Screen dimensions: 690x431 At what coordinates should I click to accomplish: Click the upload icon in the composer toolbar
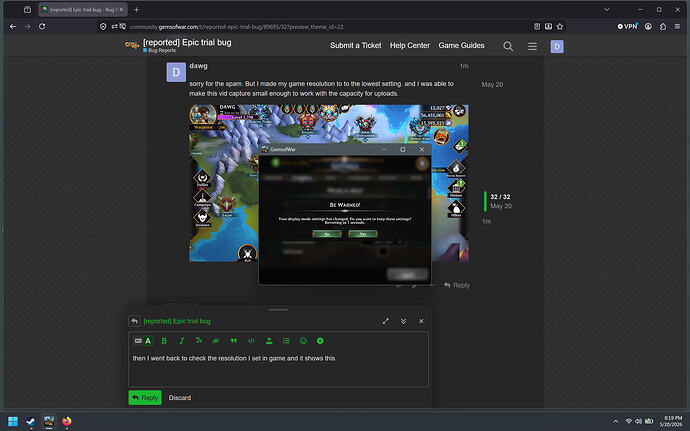click(x=269, y=341)
